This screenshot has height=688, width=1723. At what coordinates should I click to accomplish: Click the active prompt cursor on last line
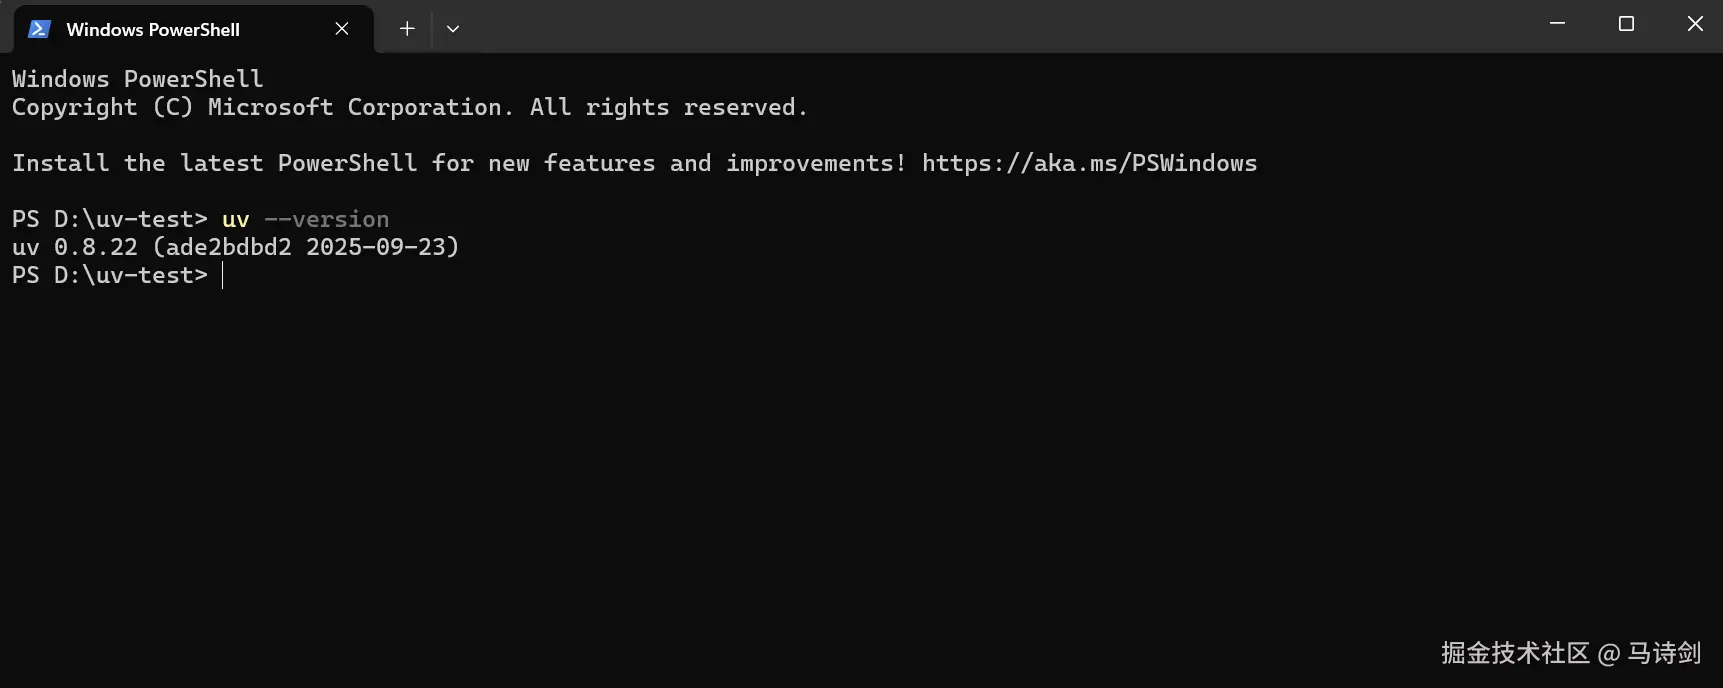click(223, 276)
